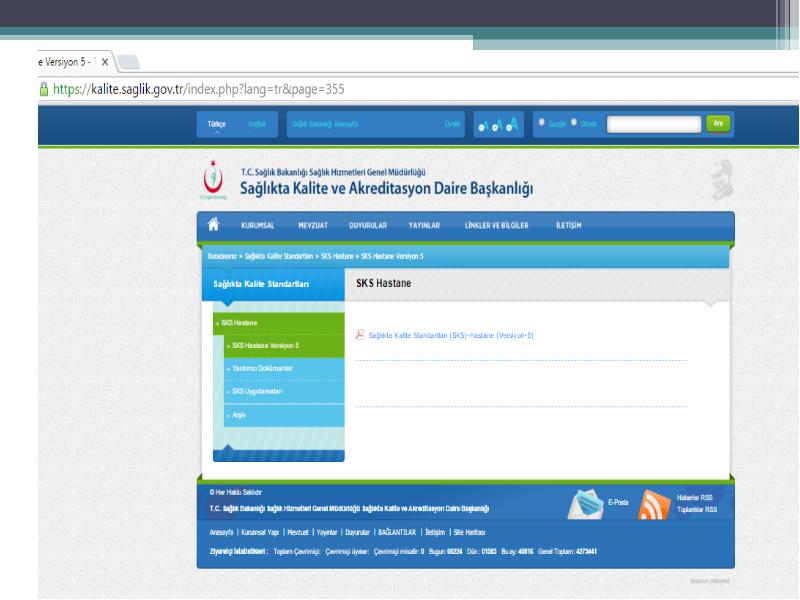Open the LİNKLER VE BİLGİLER menu

pos(496,225)
